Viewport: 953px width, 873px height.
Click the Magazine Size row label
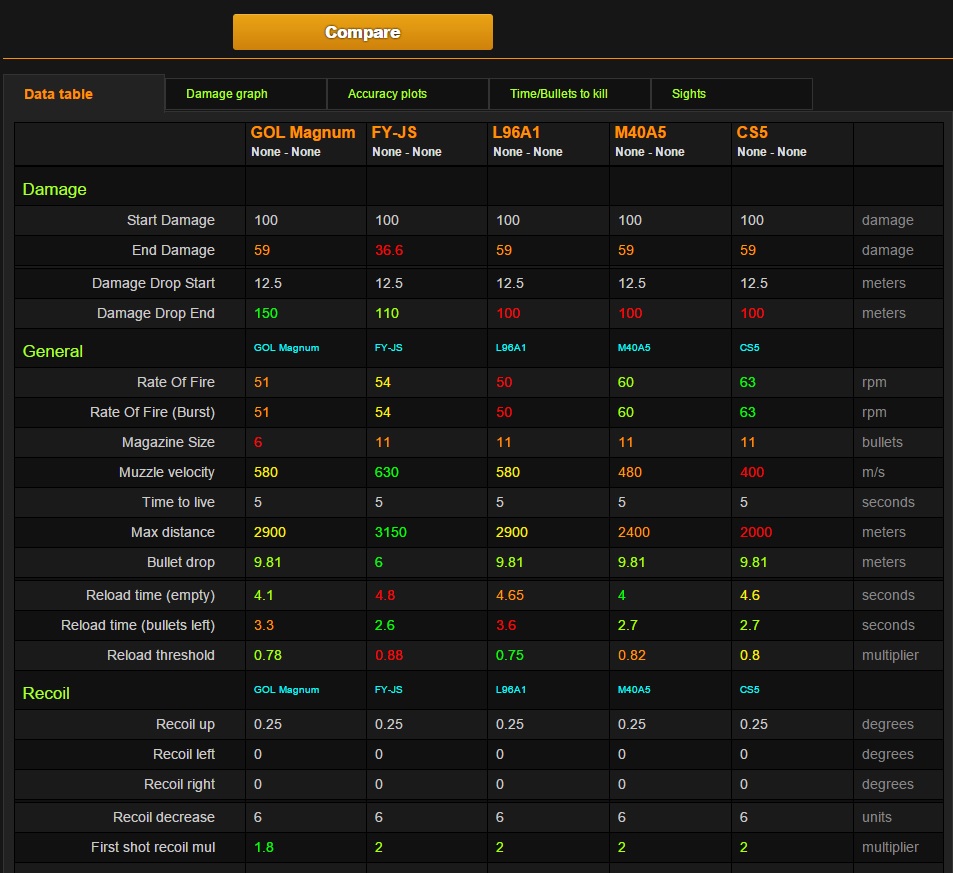click(x=168, y=442)
